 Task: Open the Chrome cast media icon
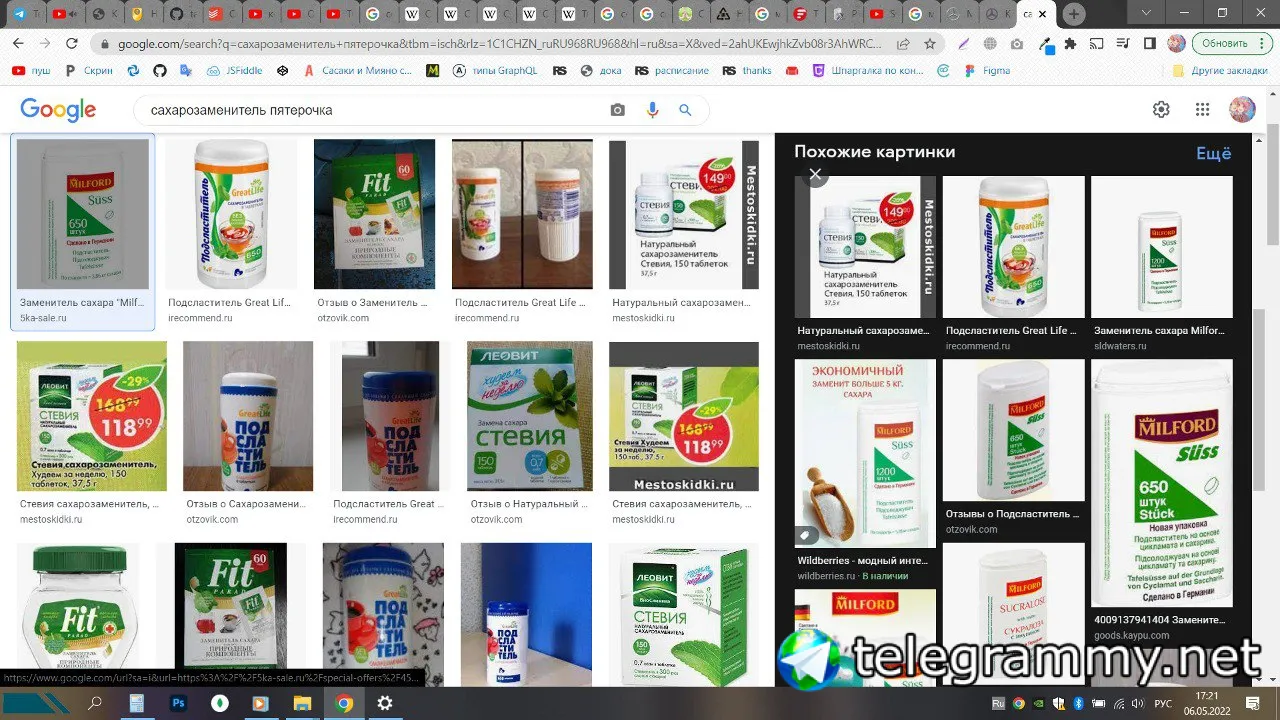tap(1097, 44)
